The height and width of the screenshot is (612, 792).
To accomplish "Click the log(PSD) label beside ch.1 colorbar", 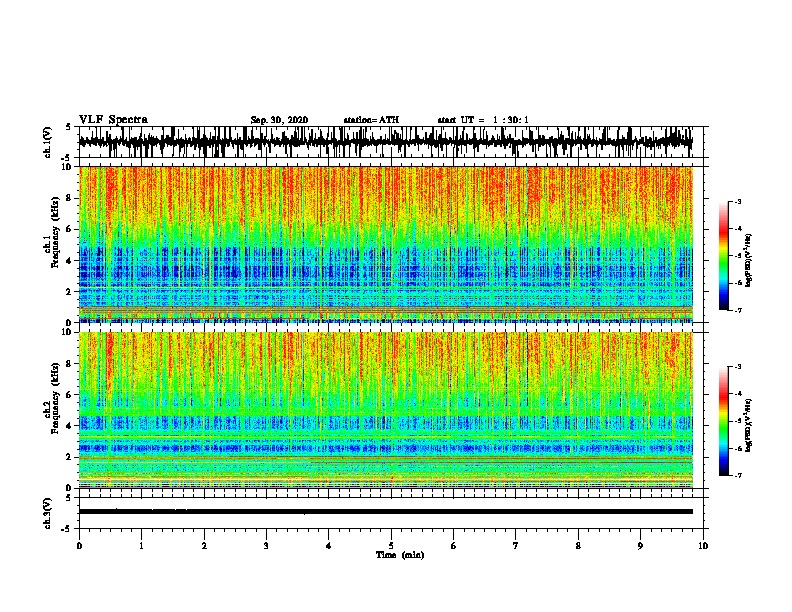I will 748,260.
